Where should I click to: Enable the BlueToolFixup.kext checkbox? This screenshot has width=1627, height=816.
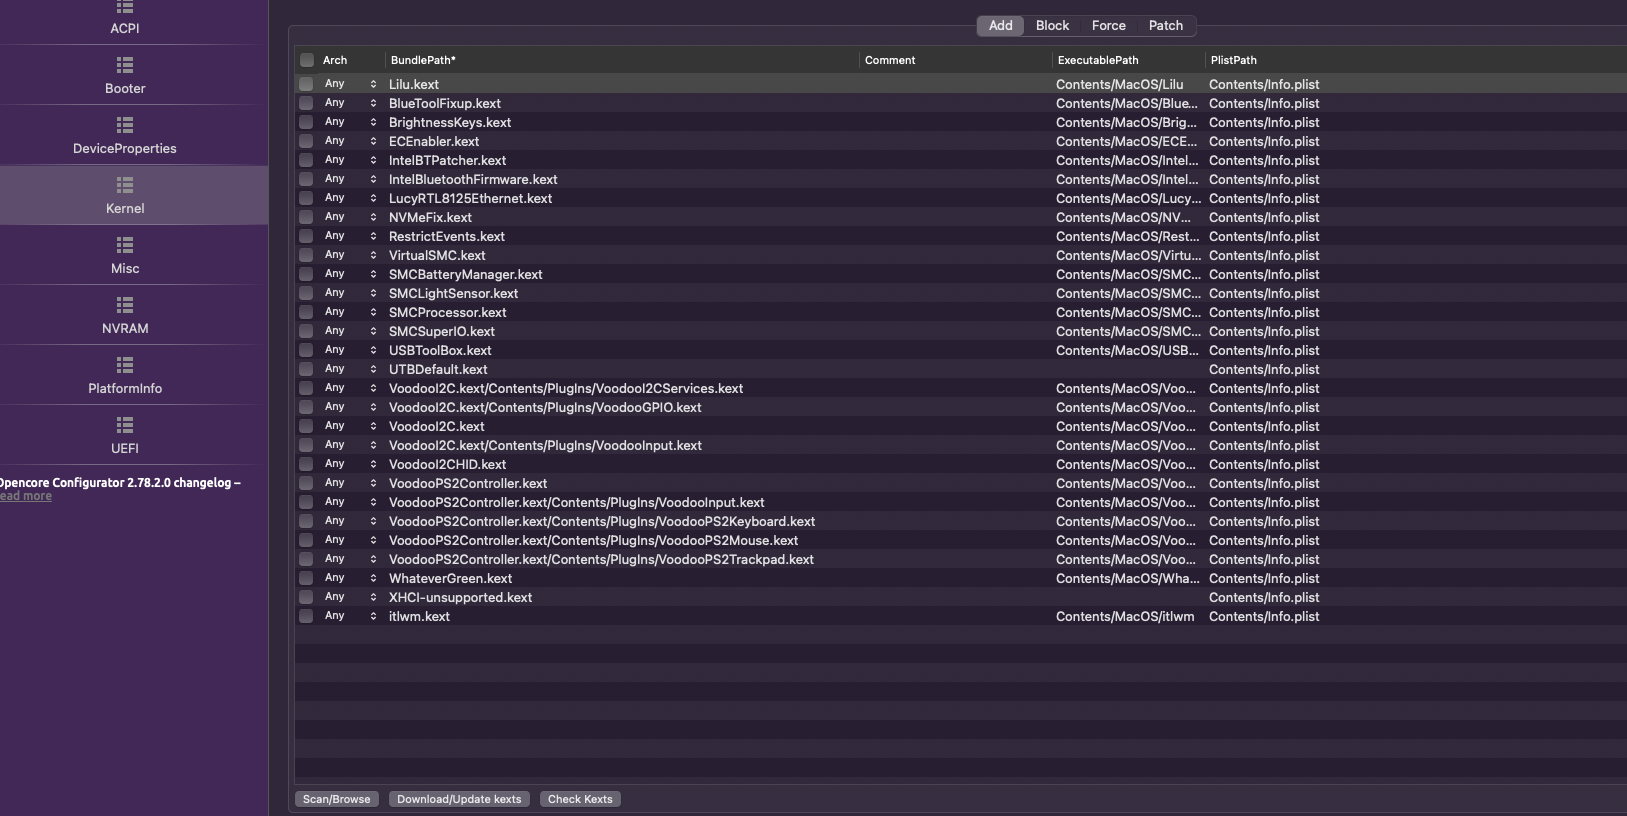coord(306,103)
